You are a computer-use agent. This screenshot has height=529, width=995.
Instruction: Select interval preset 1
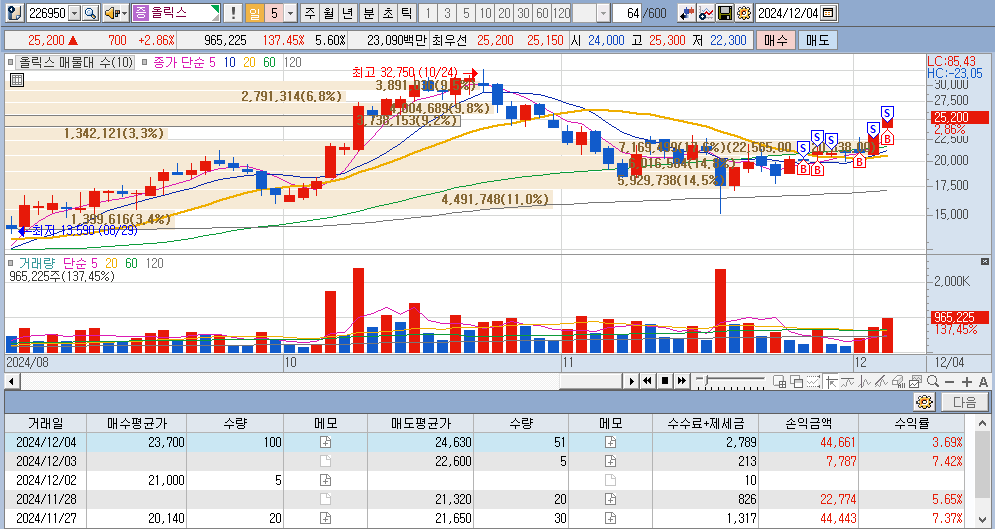coord(428,13)
